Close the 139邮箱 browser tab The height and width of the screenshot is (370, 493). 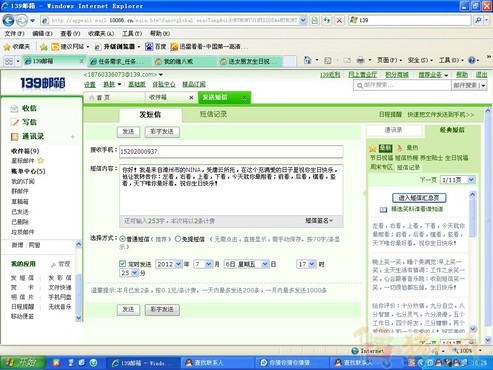(81, 61)
